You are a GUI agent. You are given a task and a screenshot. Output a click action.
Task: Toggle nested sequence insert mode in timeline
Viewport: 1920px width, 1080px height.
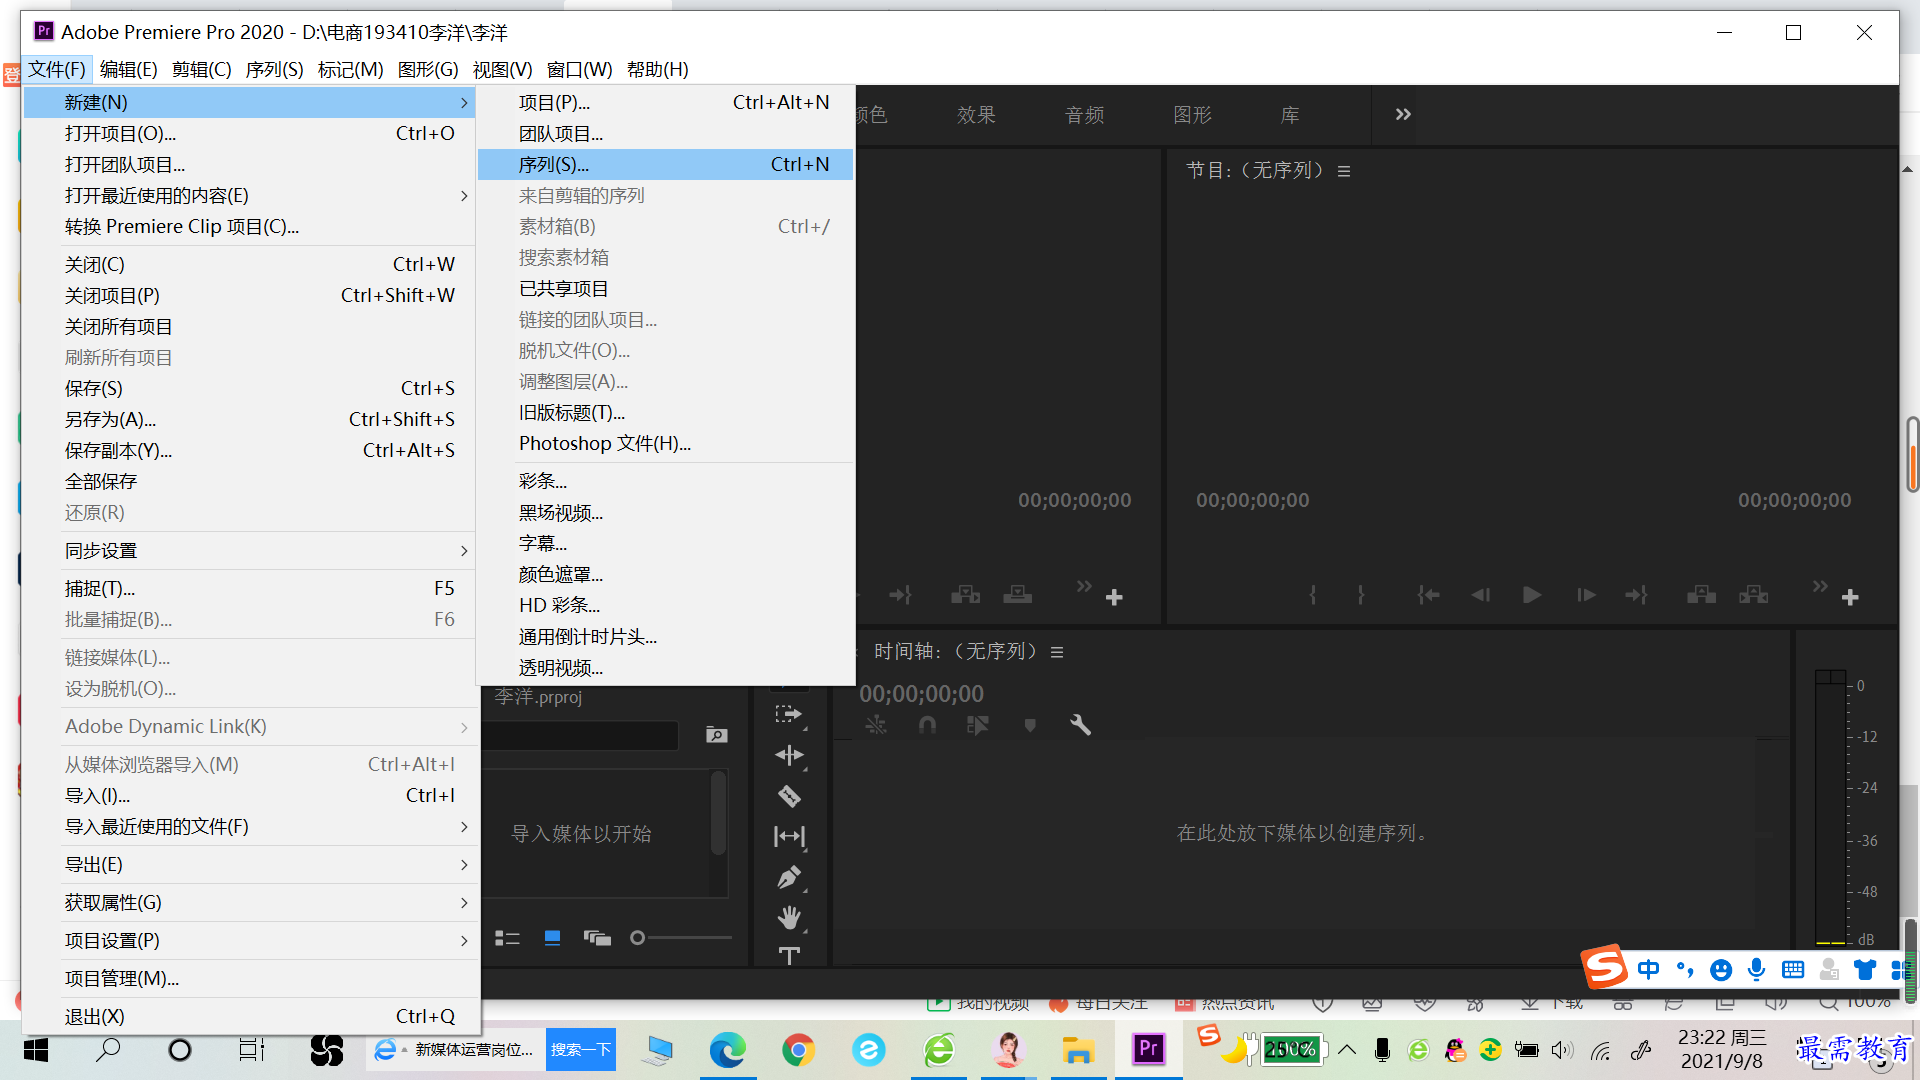pos(876,725)
